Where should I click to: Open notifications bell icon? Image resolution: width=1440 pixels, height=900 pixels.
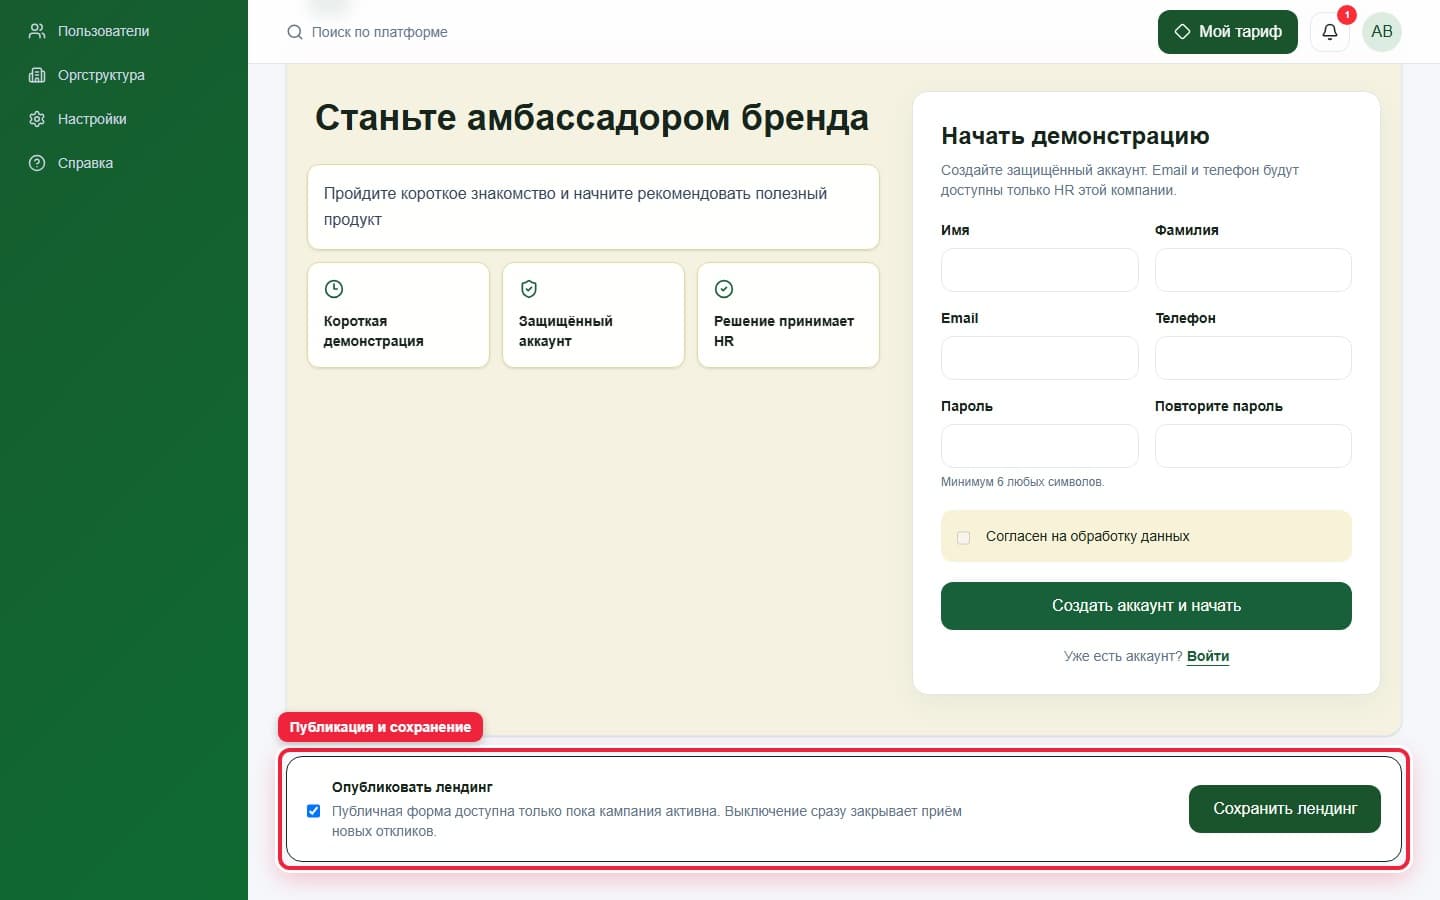tap(1330, 32)
